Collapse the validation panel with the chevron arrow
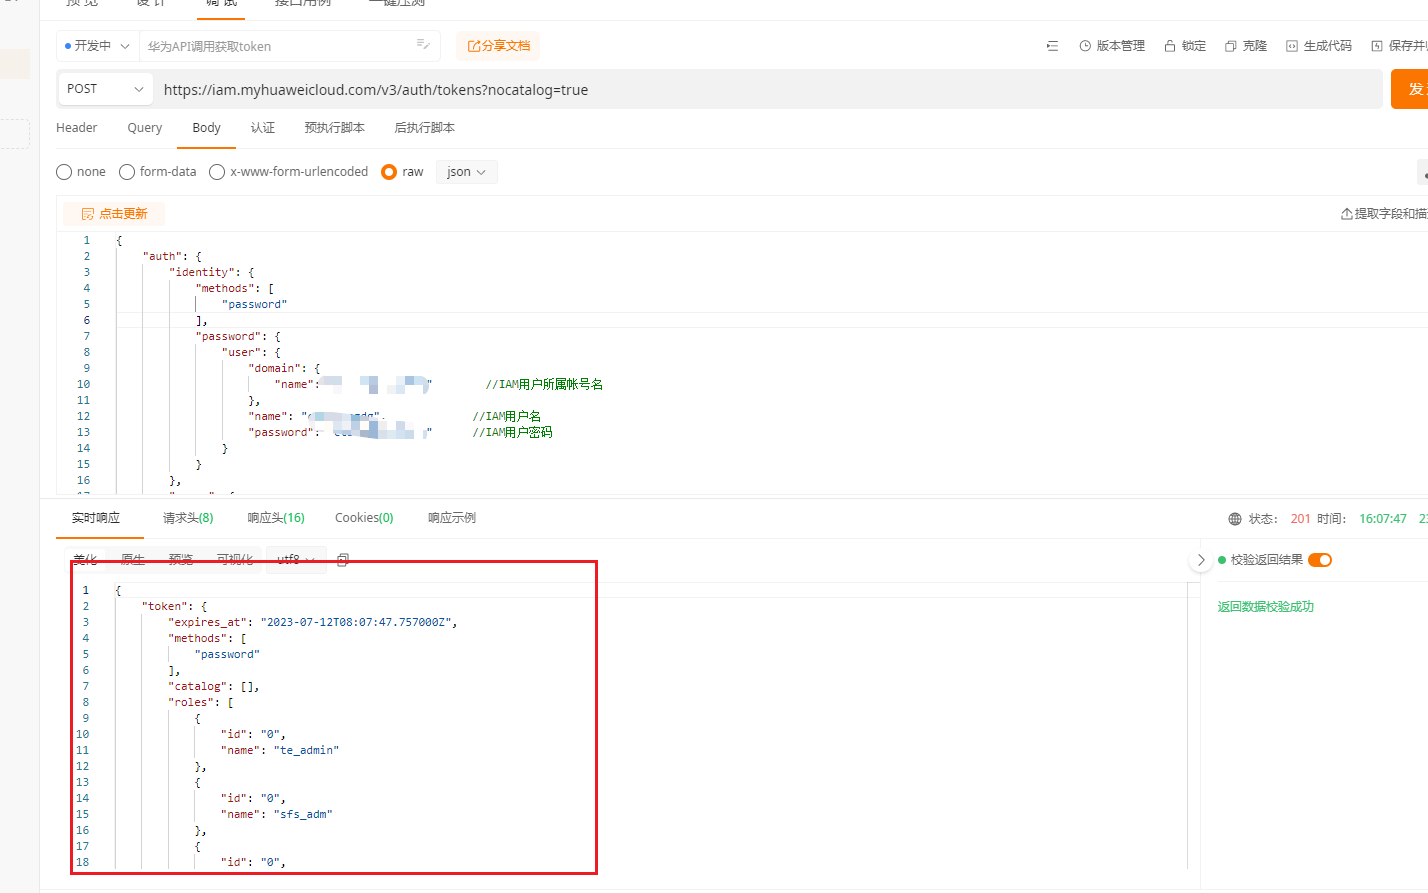This screenshot has height=893, width=1428. [1201, 560]
